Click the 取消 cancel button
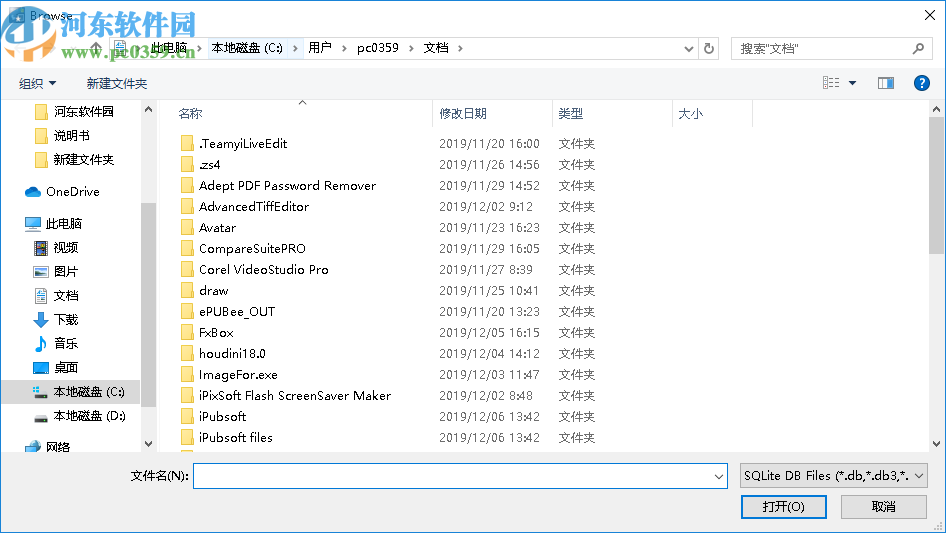 (x=884, y=507)
